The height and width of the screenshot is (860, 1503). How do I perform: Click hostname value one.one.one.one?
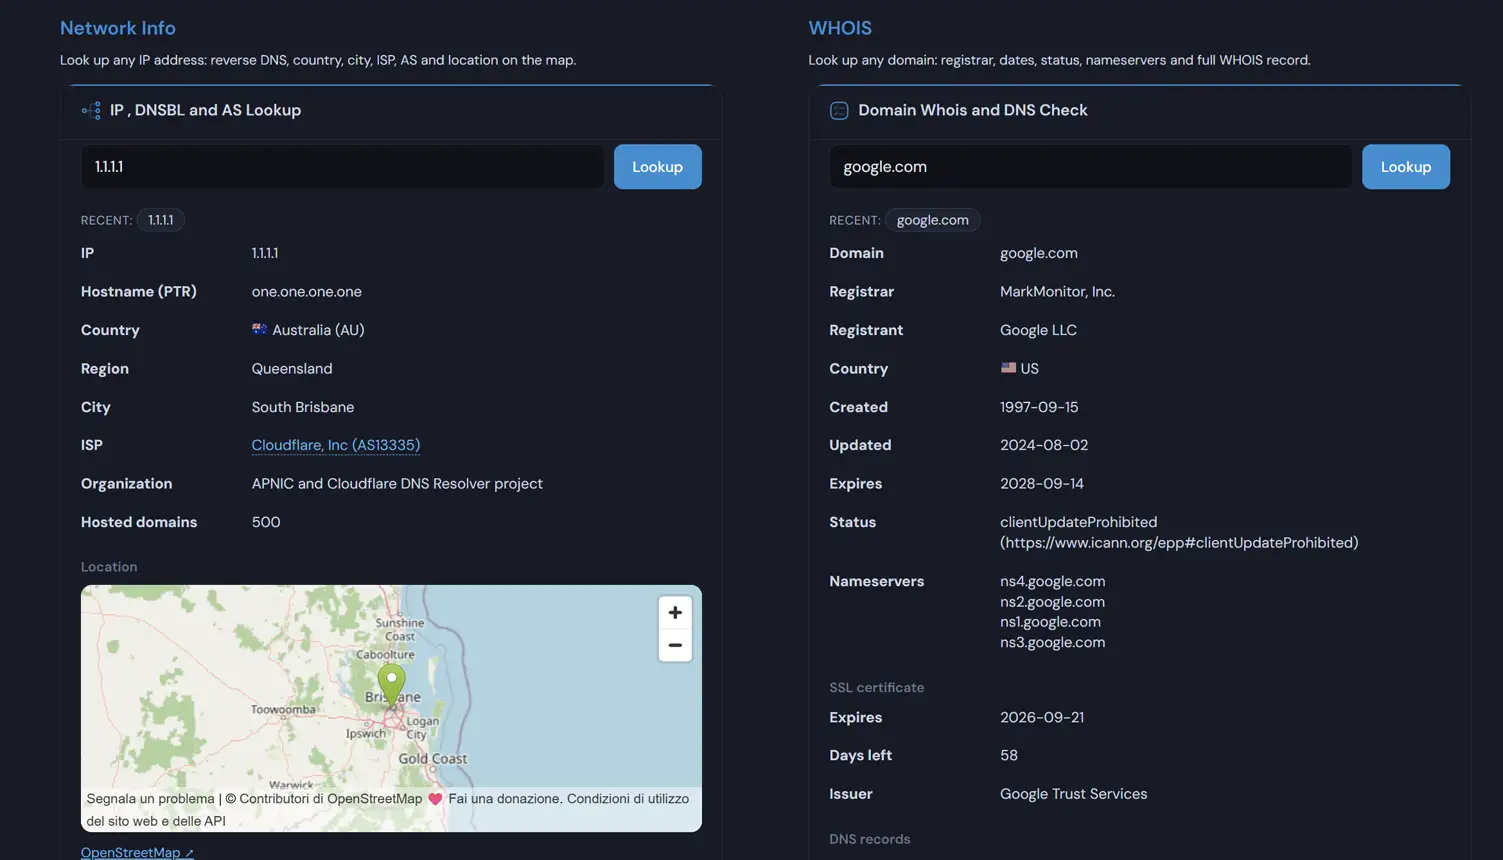coord(307,292)
